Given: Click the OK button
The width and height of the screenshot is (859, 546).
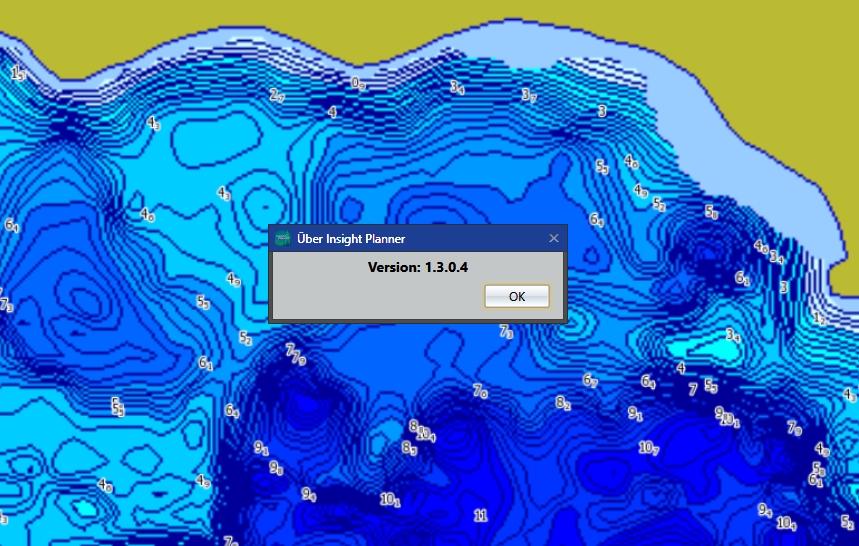Looking at the screenshot, I should [516, 296].
